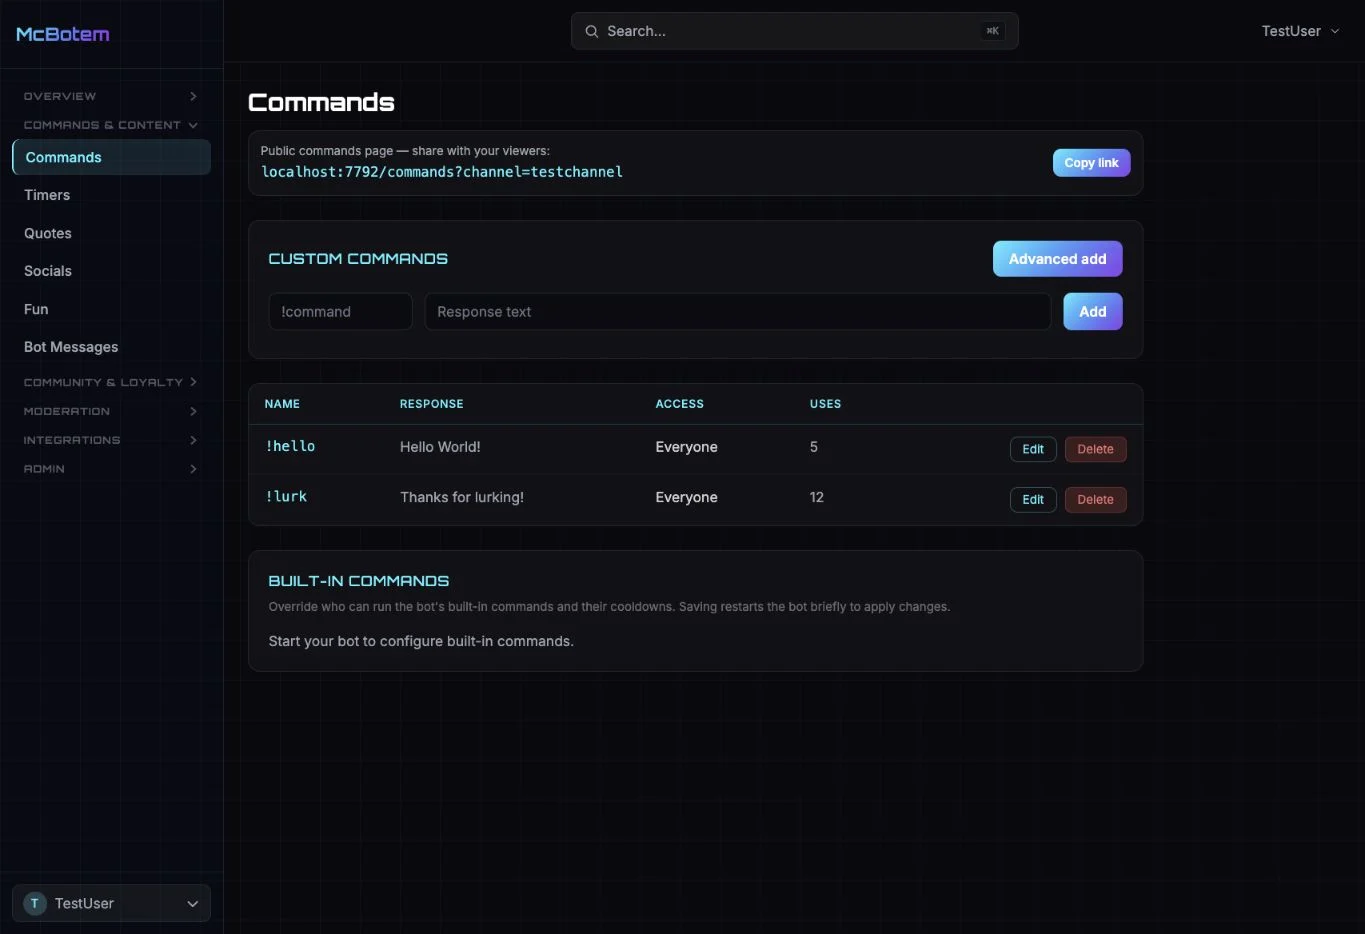Expand the Community & Loyalty section
This screenshot has height=934, width=1365.
pos(111,382)
